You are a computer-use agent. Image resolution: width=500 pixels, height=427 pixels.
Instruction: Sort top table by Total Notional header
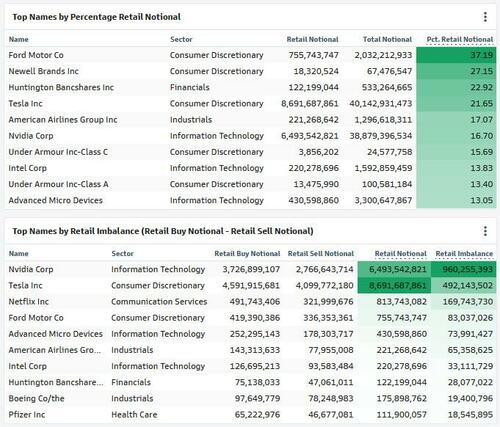point(387,39)
